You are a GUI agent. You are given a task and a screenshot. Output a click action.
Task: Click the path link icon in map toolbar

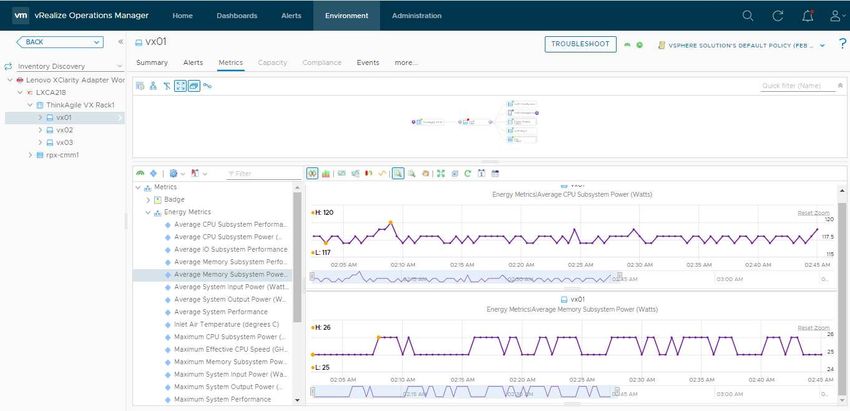click(207, 86)
